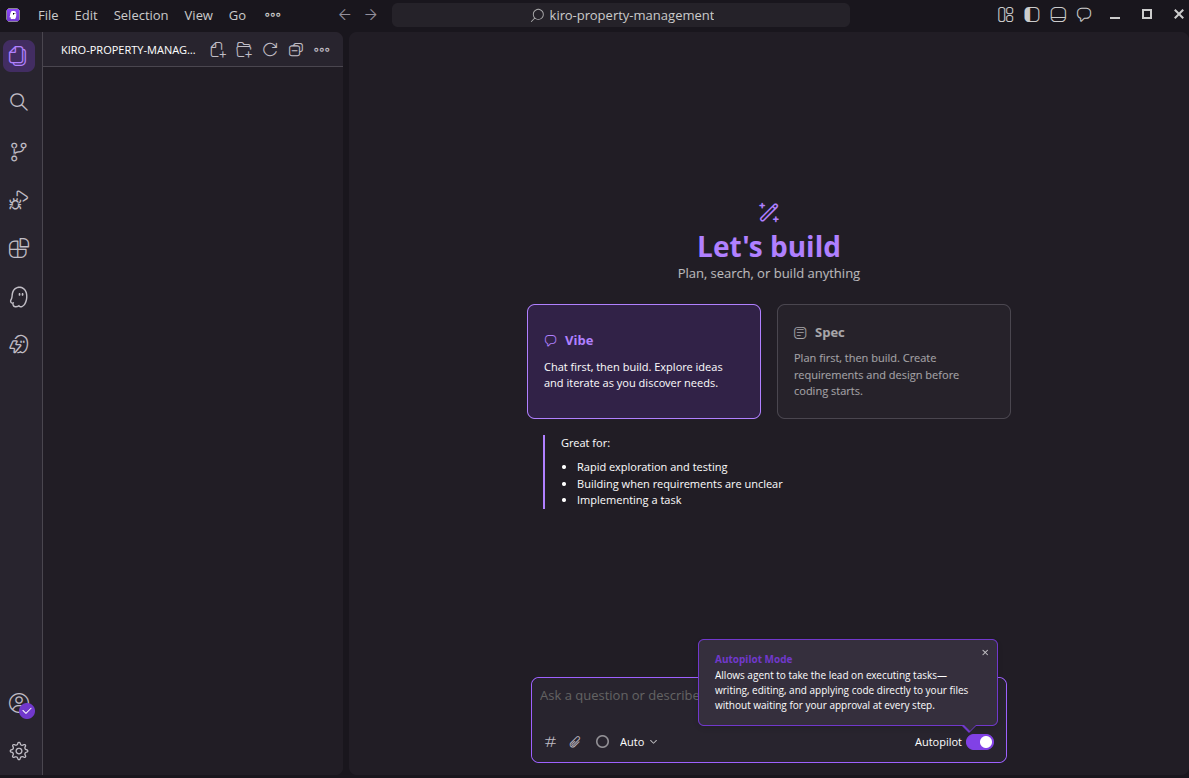This screenshot has width=1189, height=778.
Task: Customize layout from the title bar
Action: coord(1005,15)
